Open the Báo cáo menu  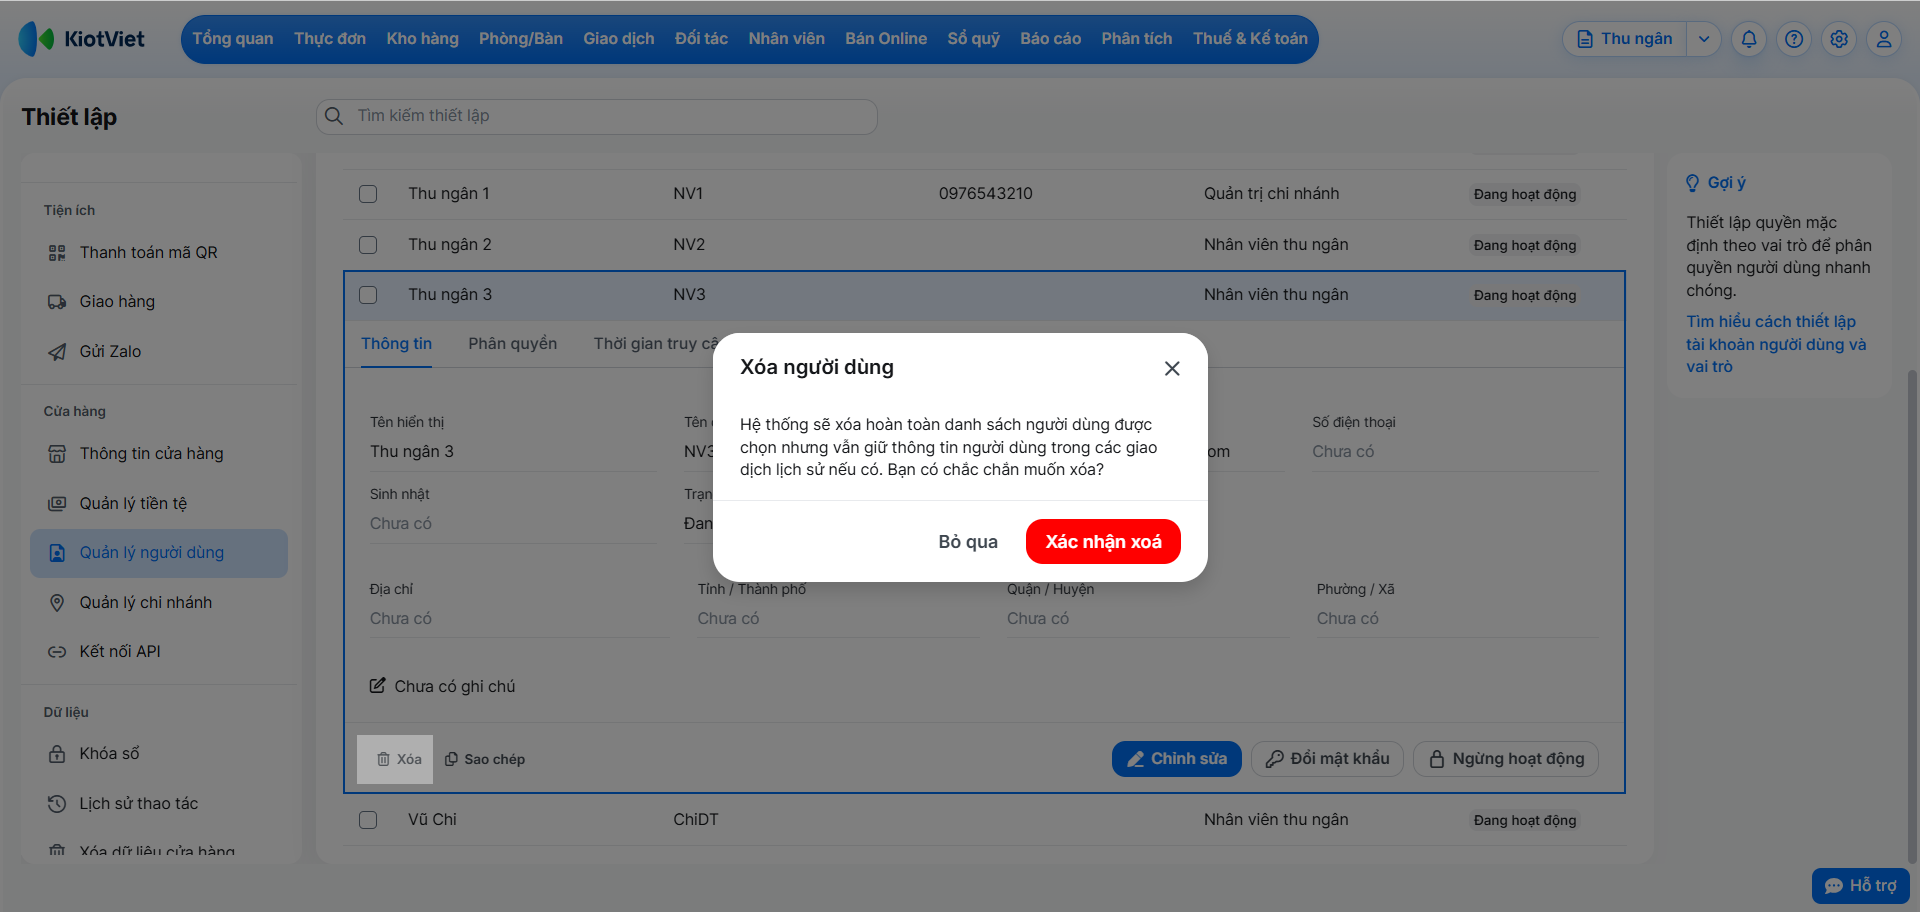click(1050, 39)
